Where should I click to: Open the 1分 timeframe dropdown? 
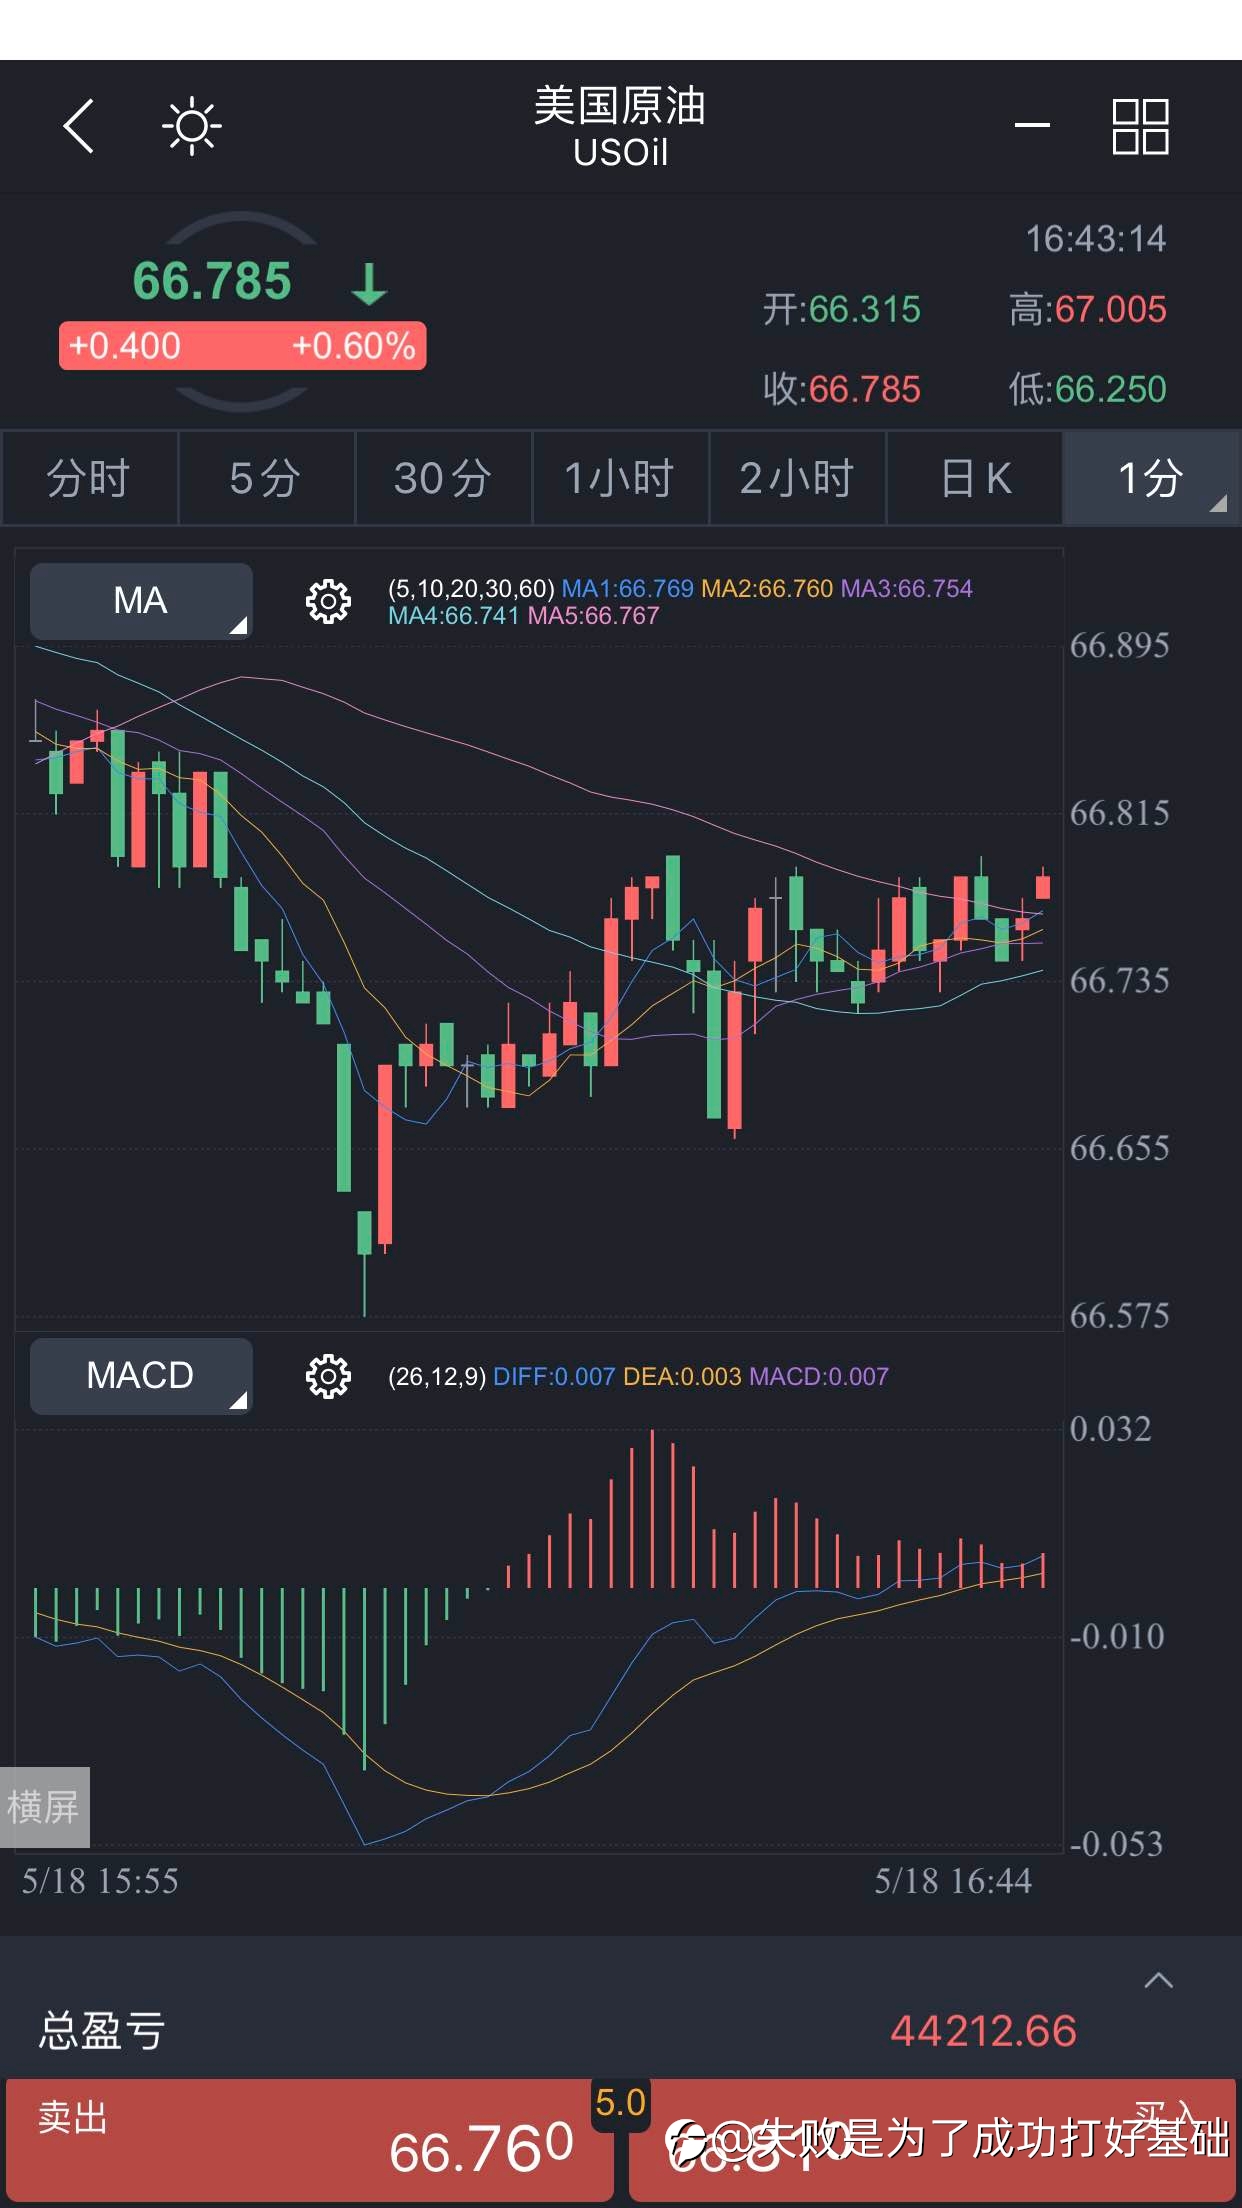point(1151,478)
